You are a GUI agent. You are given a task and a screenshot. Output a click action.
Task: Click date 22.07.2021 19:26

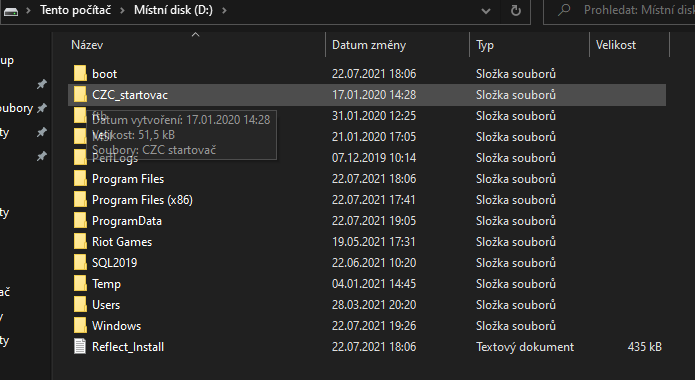(x=374, y=326)
